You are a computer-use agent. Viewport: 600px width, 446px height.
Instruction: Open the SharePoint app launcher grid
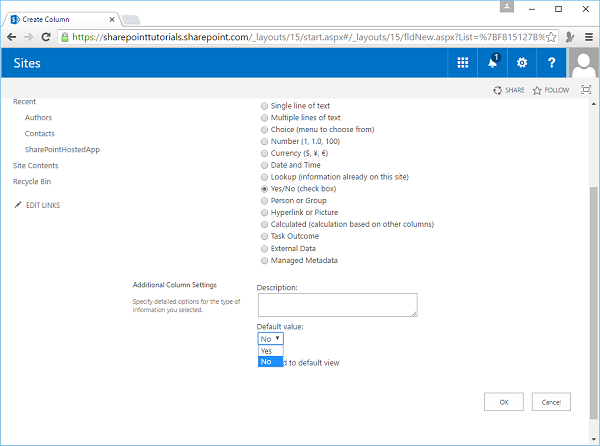[462, 62]
